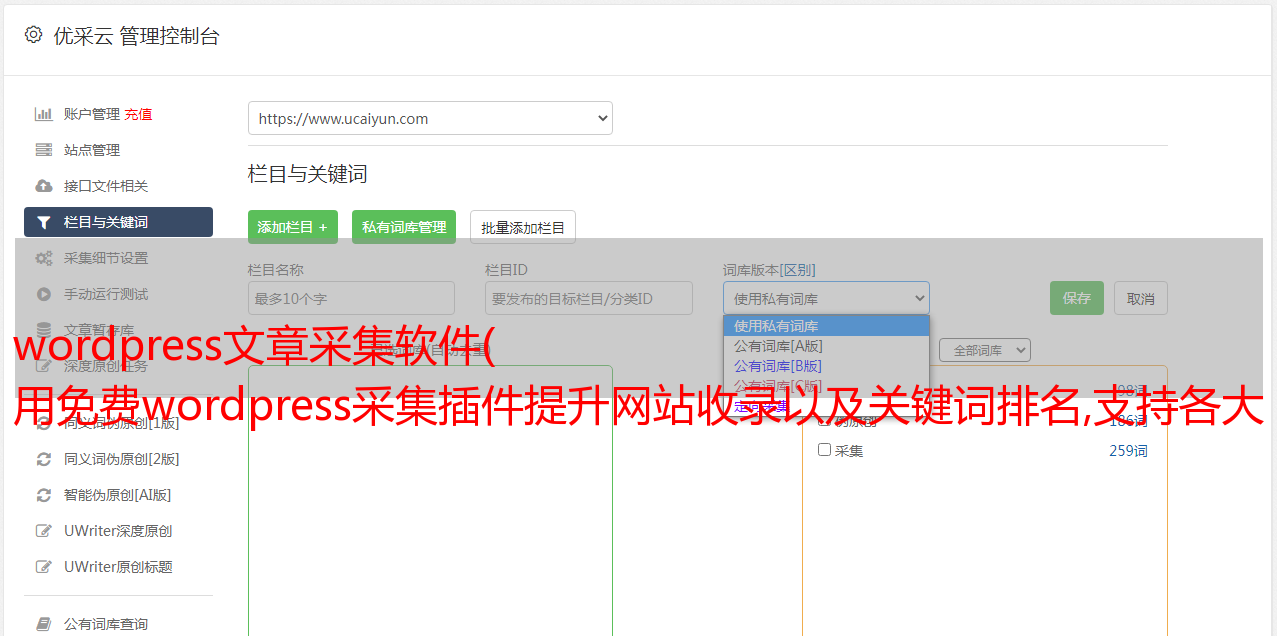Viewport: 1277px width, 636px height.
Task: Click the edit icon for UWriter深度原创
Action: (44, 531)
